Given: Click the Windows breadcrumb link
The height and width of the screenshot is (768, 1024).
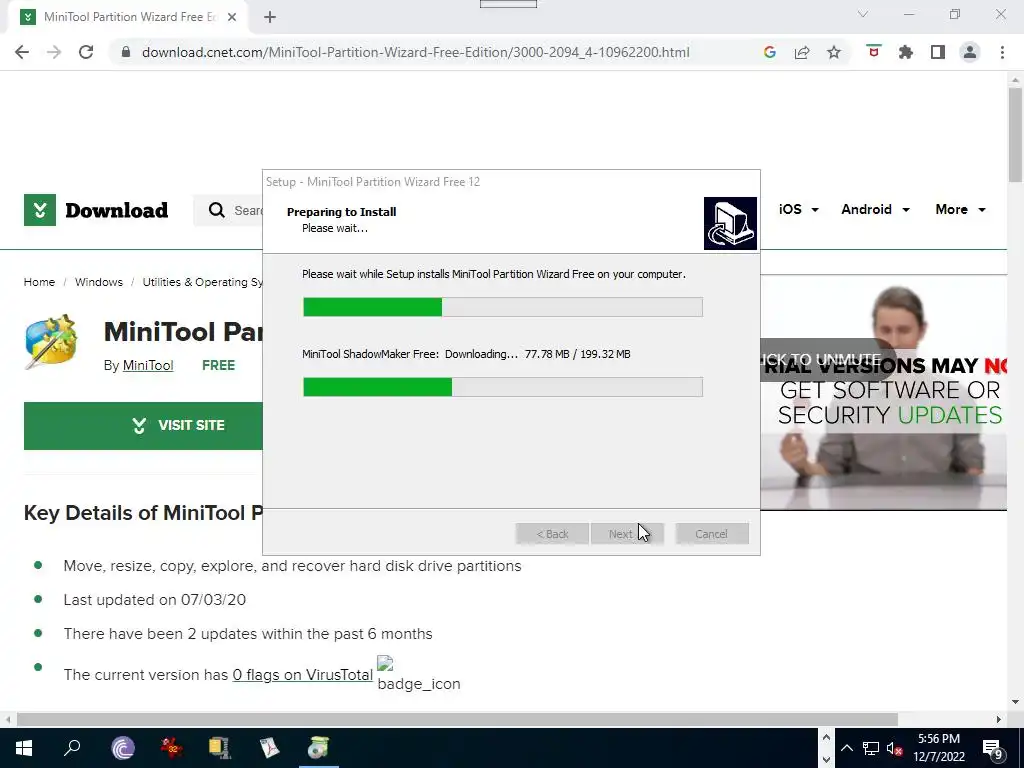Looking at the screenshot, I should (x=99, y=282).
